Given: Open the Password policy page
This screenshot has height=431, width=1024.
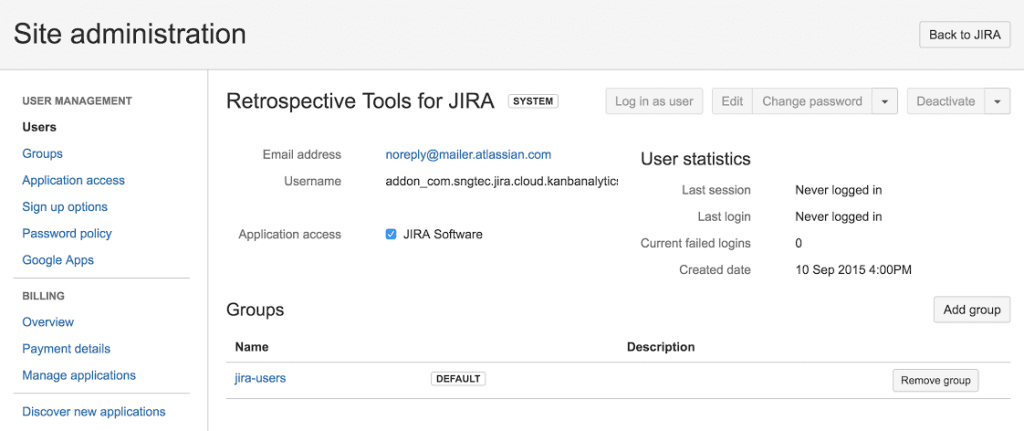Looking at the screenshot, I should click(x=67, y=233).
